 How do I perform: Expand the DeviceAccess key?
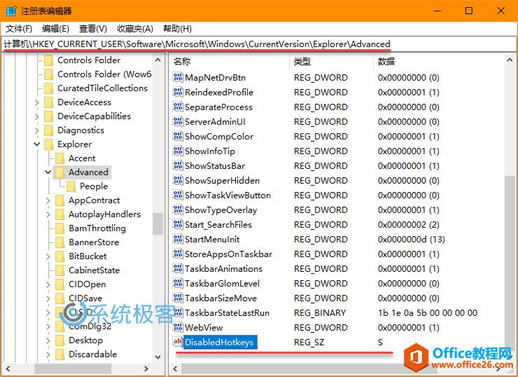(x=37, y=102)
